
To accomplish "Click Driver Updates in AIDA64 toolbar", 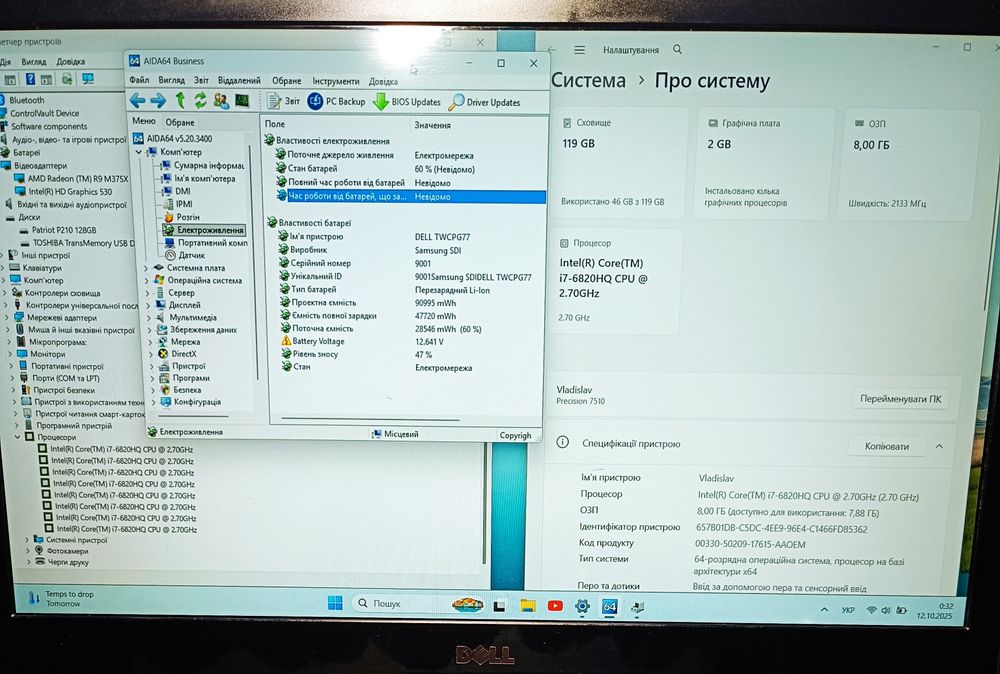I will click(x=485, y=102).
